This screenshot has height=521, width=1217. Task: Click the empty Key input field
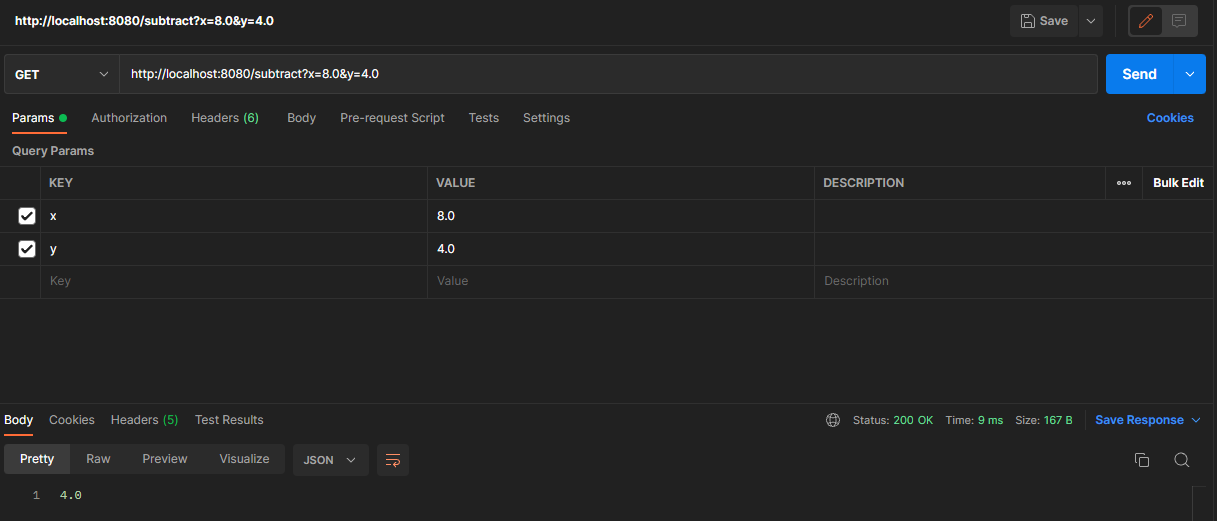coord(235,282)
